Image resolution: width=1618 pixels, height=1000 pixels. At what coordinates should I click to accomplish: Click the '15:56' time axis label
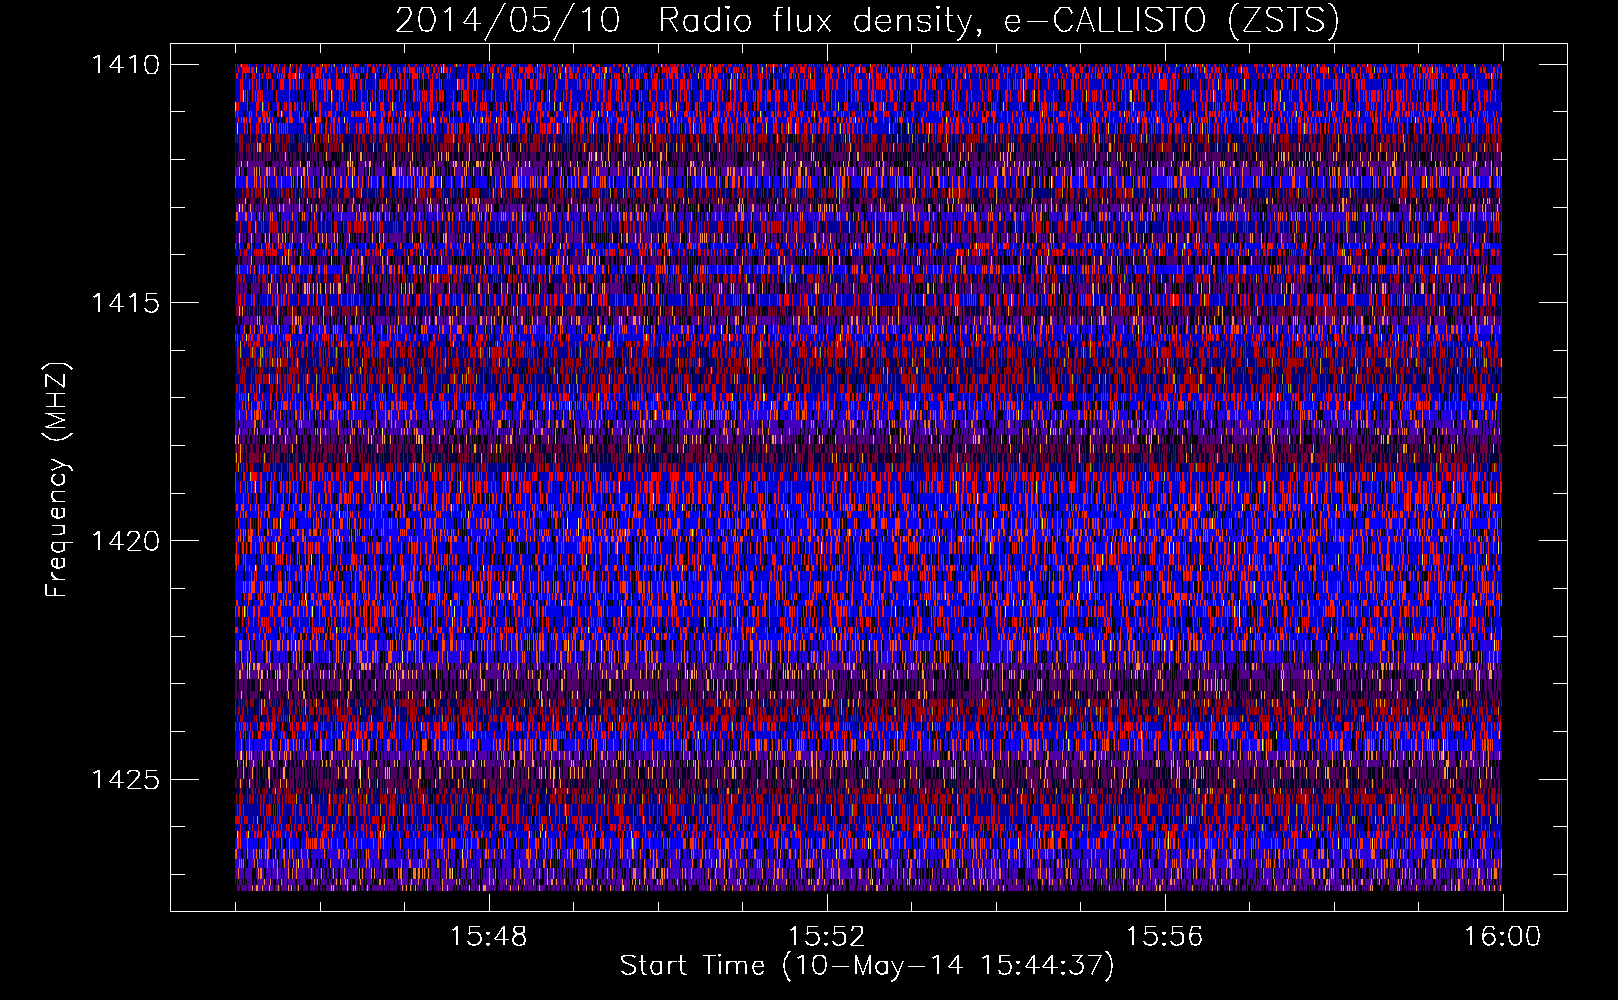(1164, 937)
